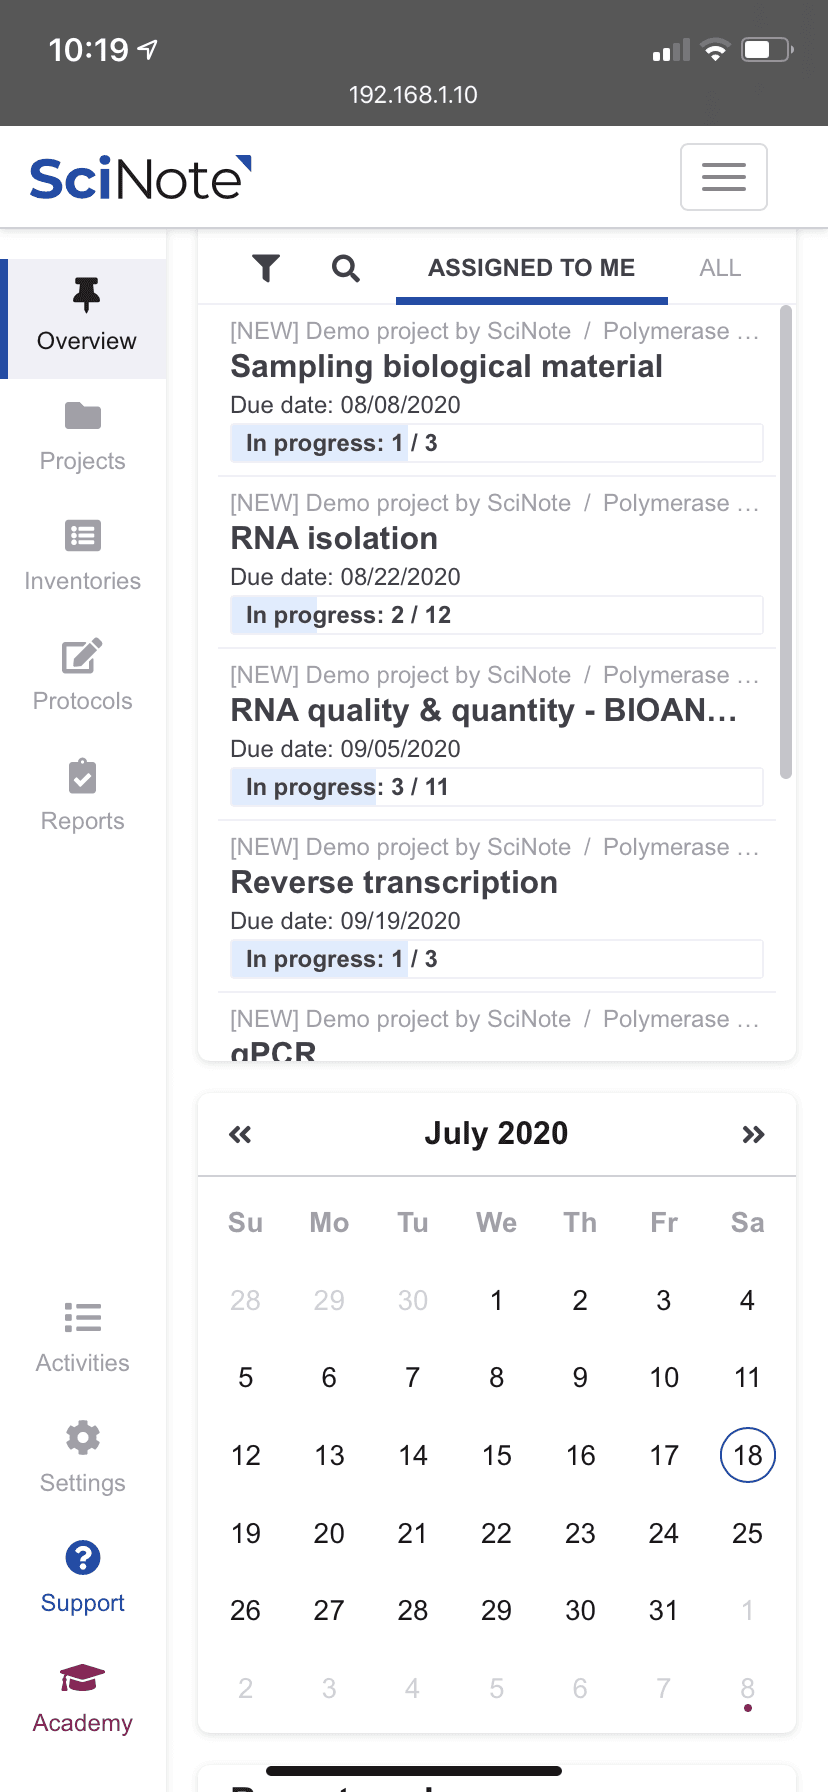Click the filter funnel icon
The height and width of the screenshot is (1792, 828).
266,268
